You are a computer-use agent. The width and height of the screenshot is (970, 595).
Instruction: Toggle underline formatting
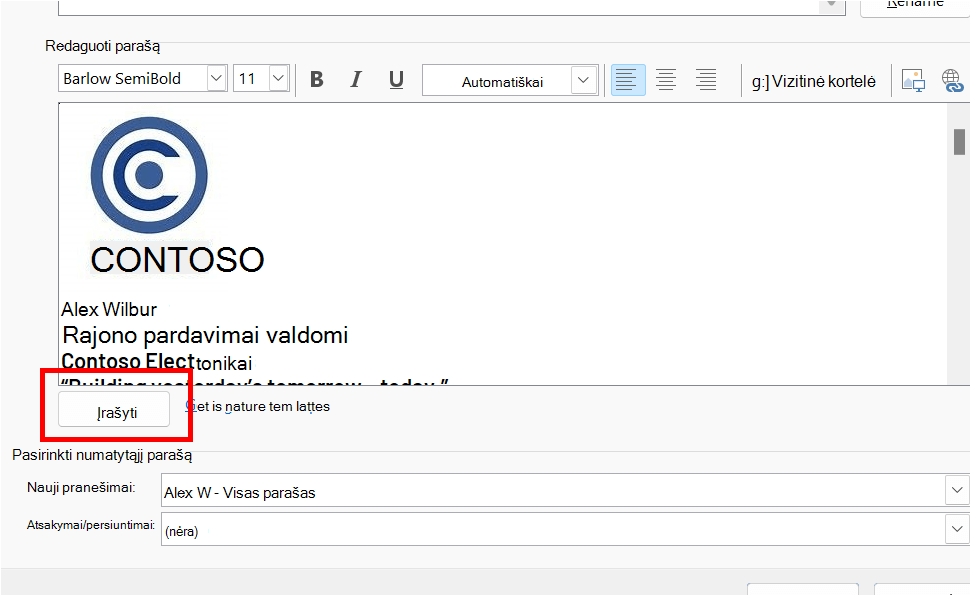[x=396, y=79]
